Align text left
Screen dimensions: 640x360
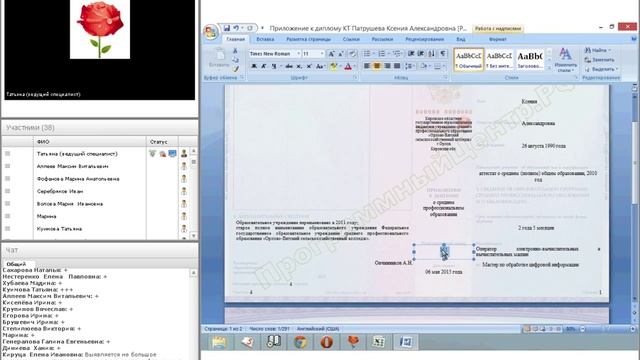click(x=367, y=66)
